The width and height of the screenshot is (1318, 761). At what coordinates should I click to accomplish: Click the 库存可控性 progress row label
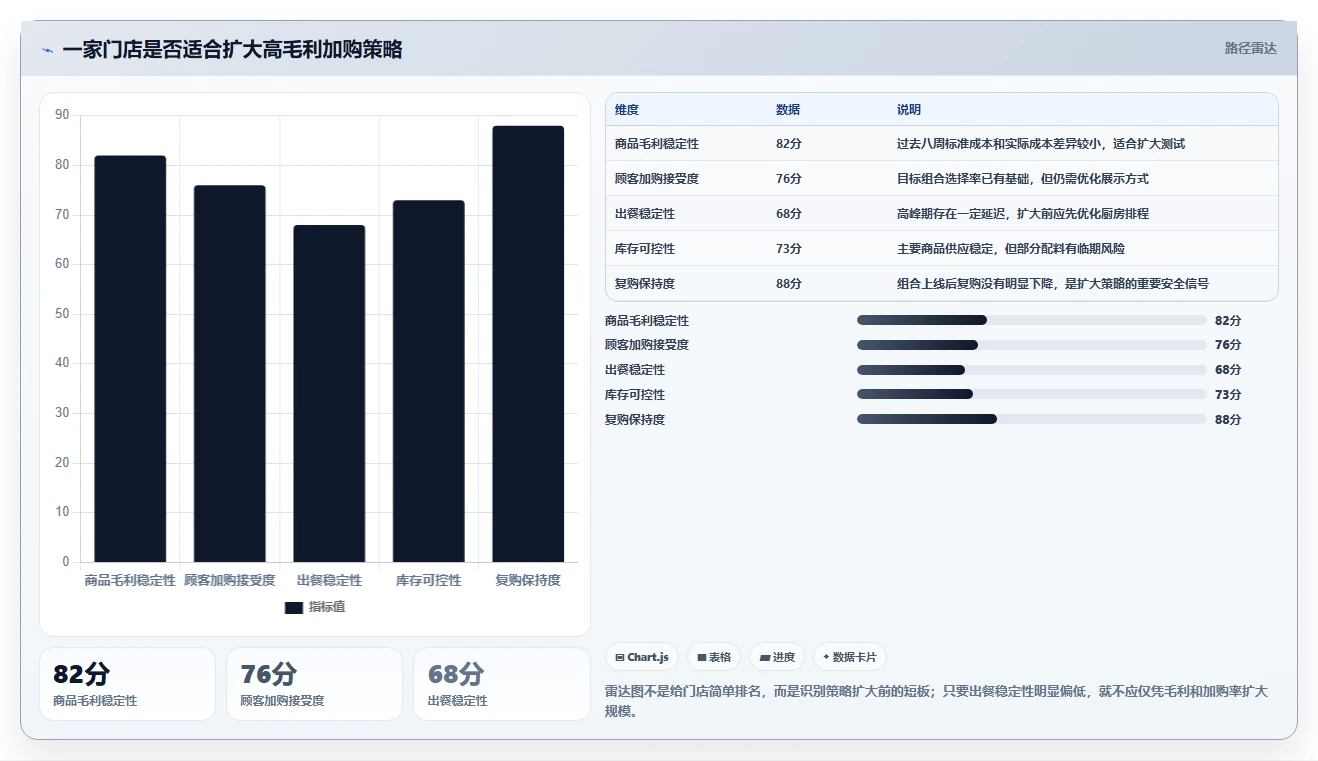pyautogui.click(x=635, y=395)
